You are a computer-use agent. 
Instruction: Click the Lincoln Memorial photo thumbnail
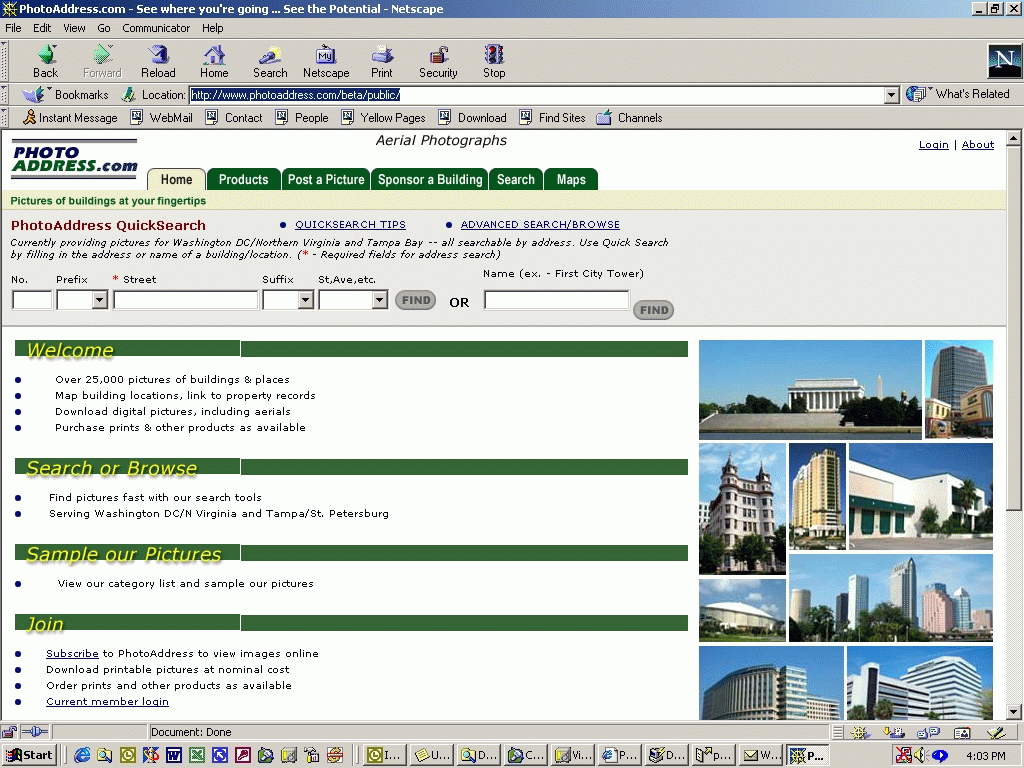click(810, 390)
